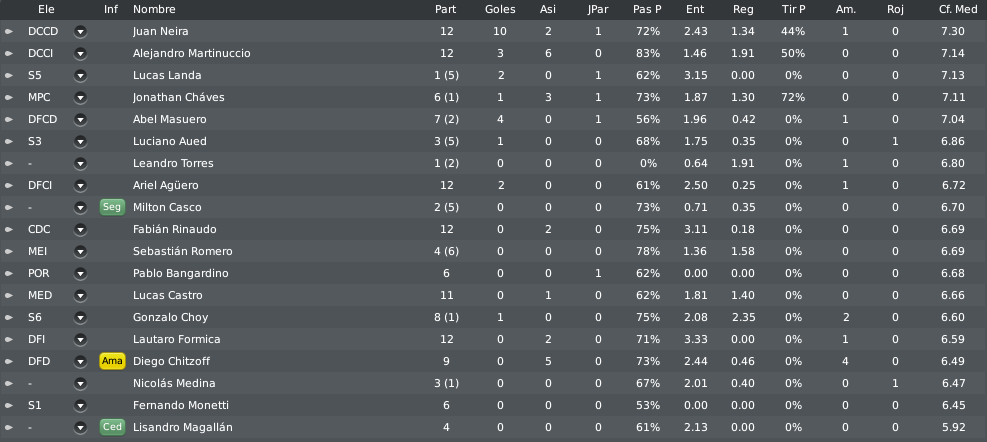Expand position dropdown for Leandro Torres

pos(80,164)
